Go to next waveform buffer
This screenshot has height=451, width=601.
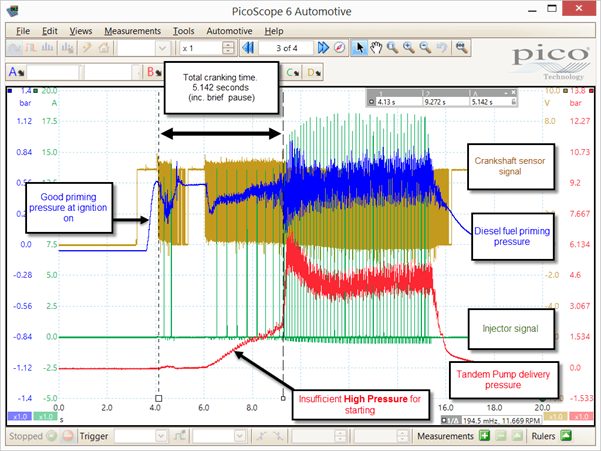coord(323,48)
